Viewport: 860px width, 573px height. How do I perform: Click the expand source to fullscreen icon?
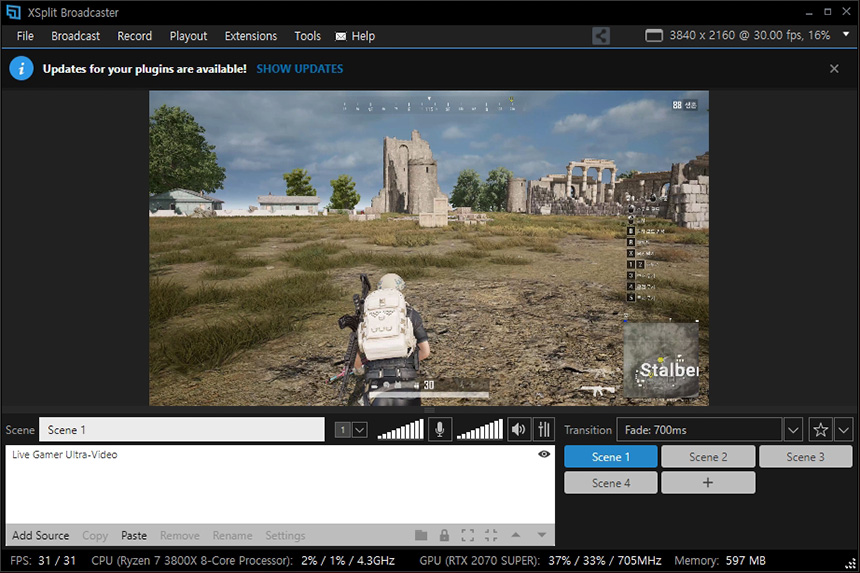point(468,535)
